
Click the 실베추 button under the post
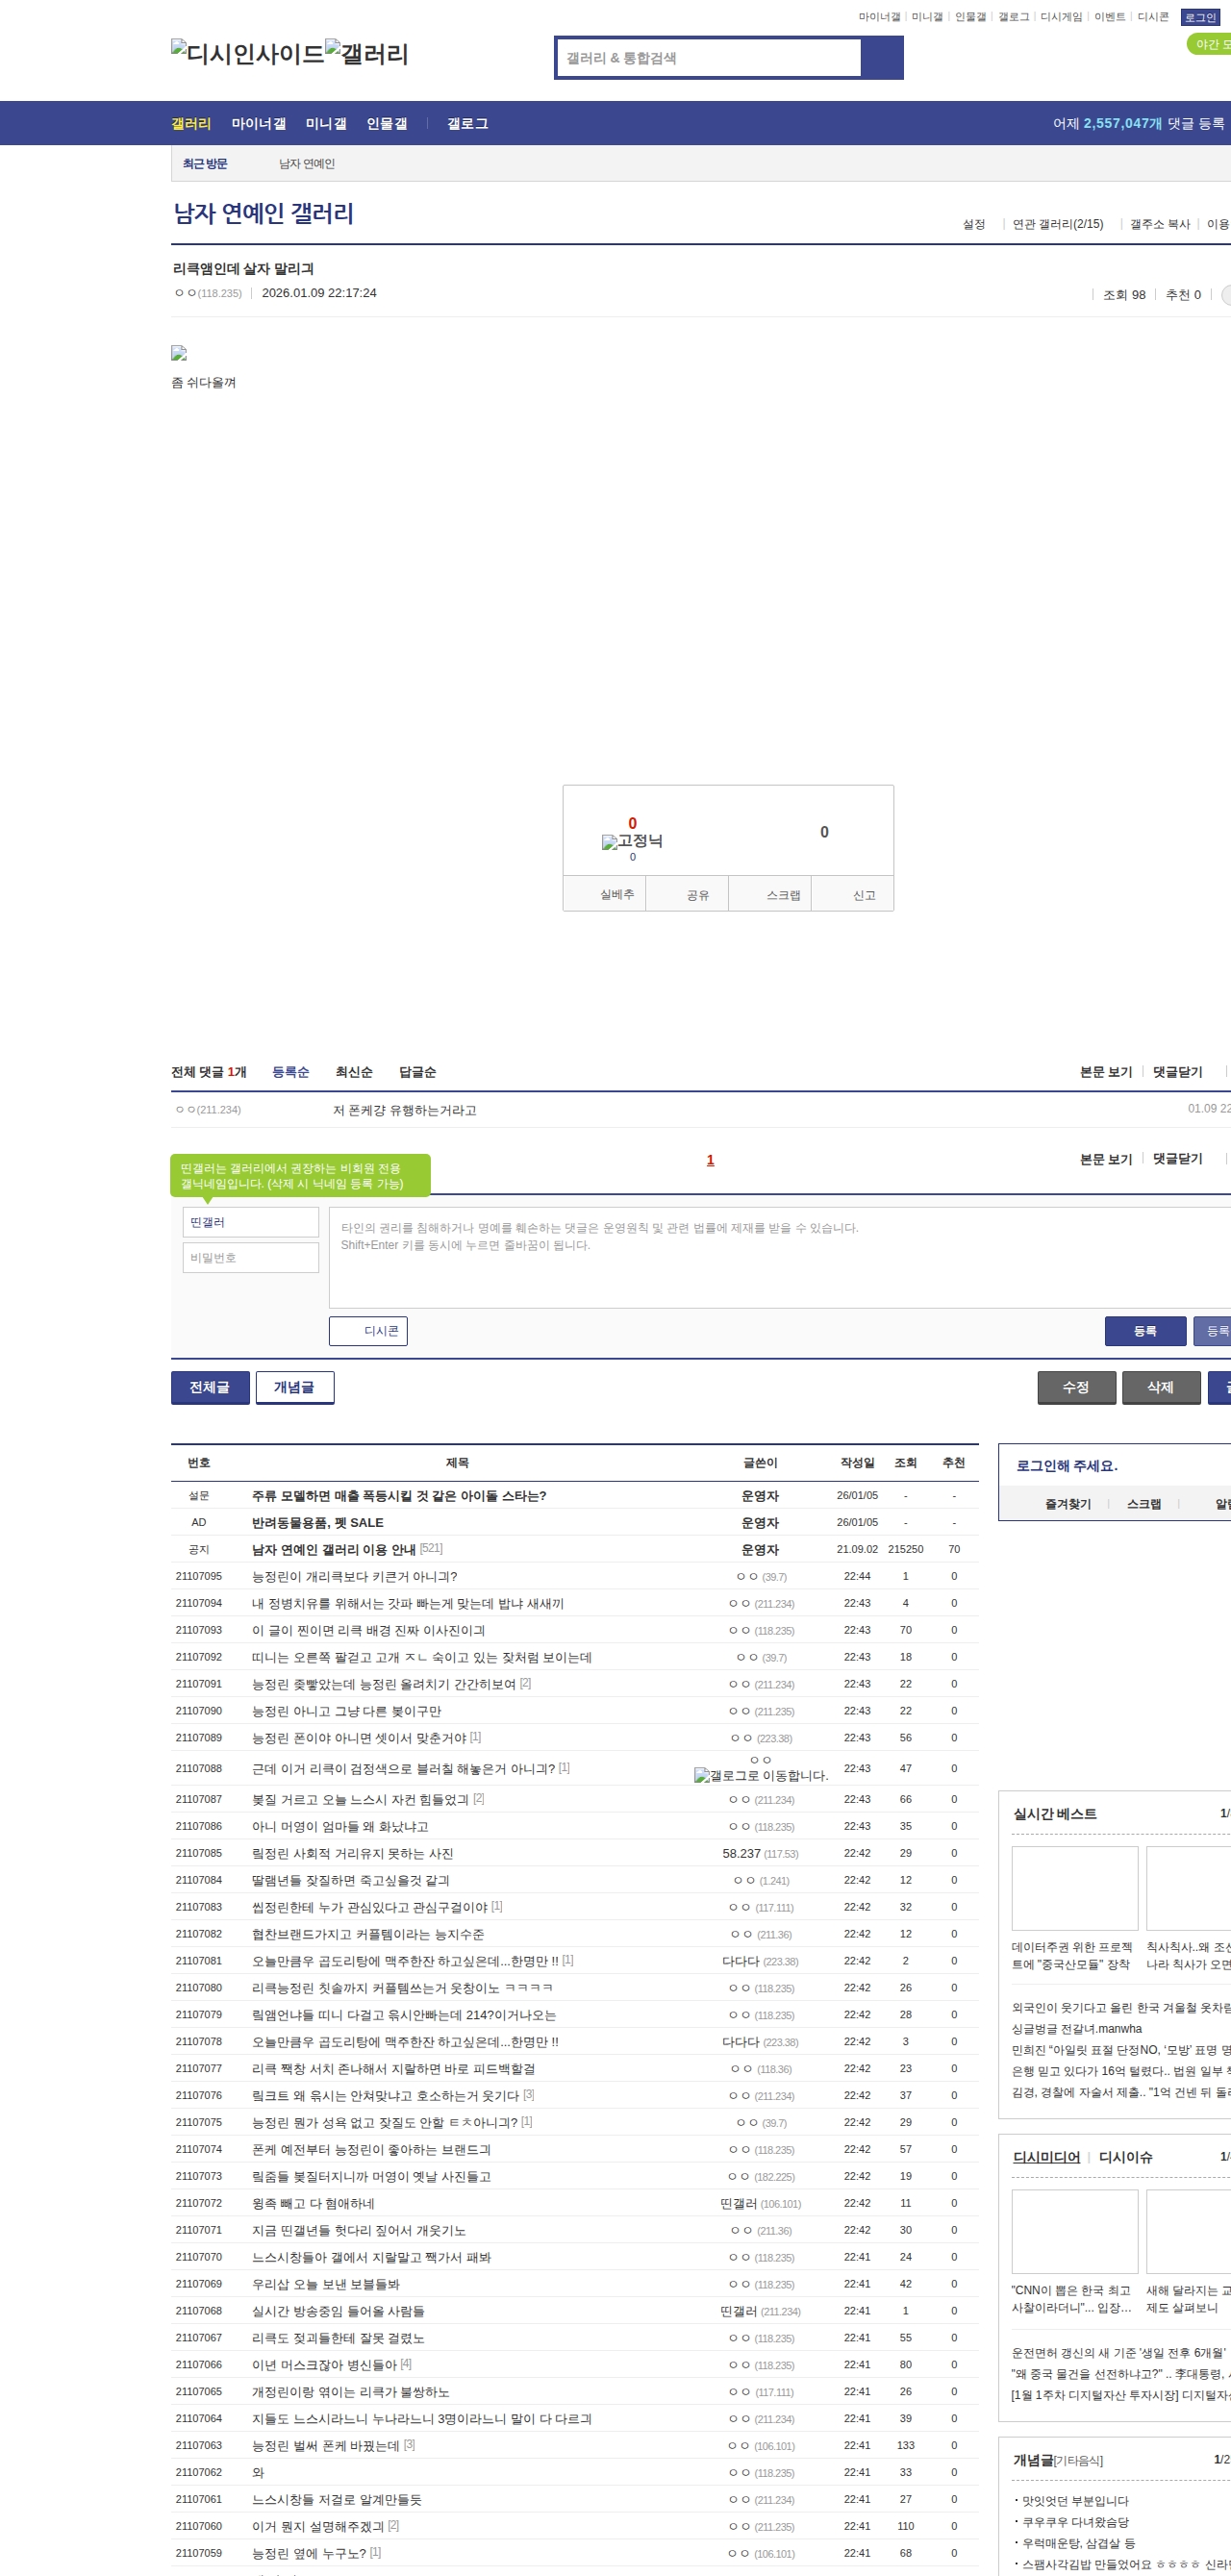(x=605, y=894)
